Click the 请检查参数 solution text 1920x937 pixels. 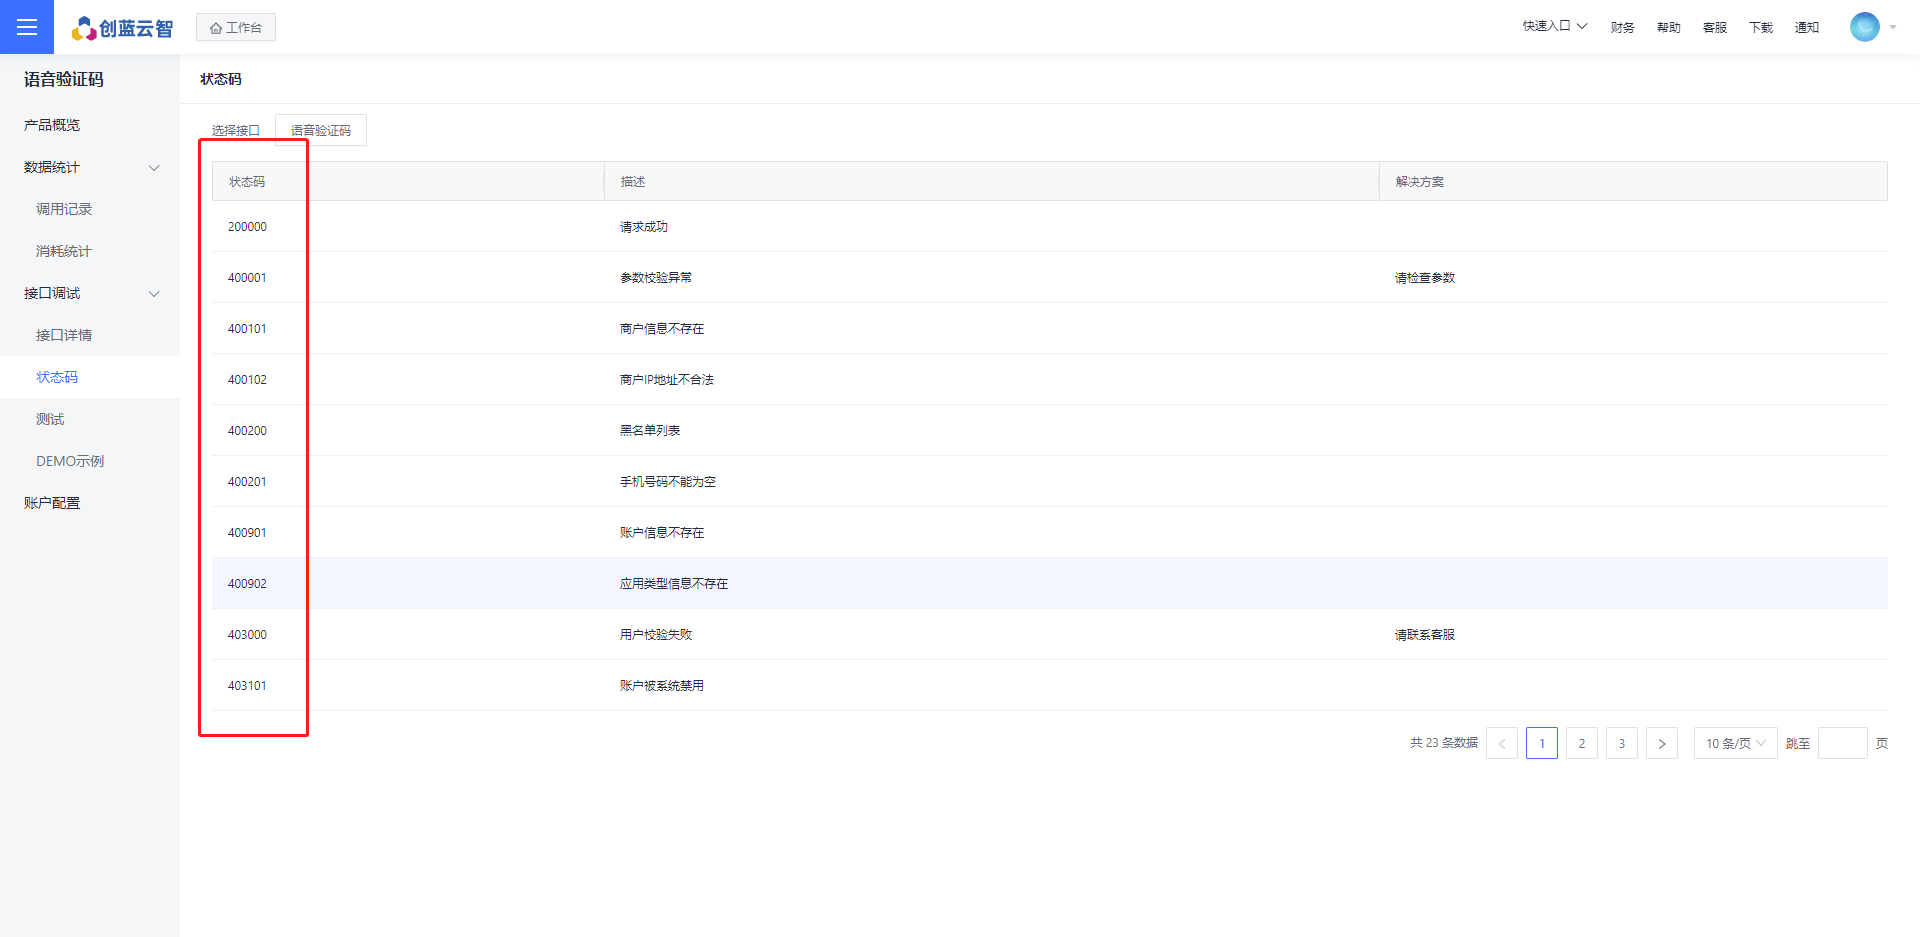pyautogui.click(x=1425, y=278)
